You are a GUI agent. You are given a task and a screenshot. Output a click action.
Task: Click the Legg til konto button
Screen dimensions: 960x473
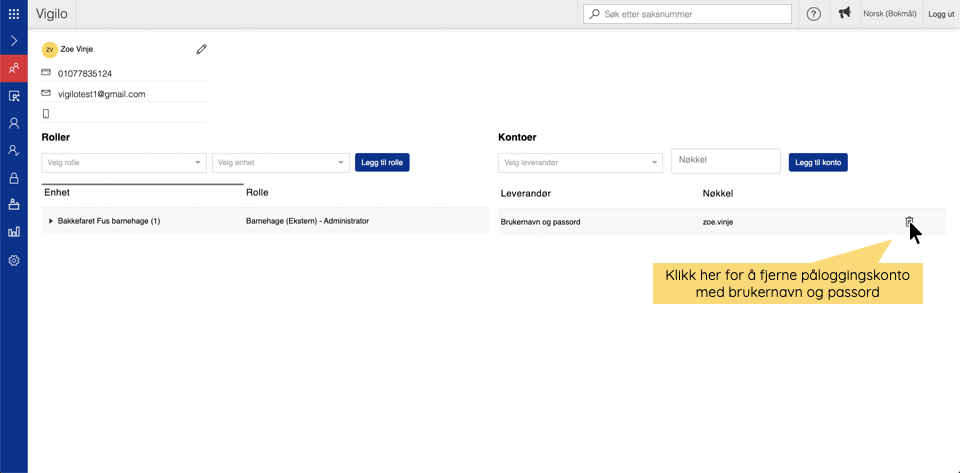(818, 162)
